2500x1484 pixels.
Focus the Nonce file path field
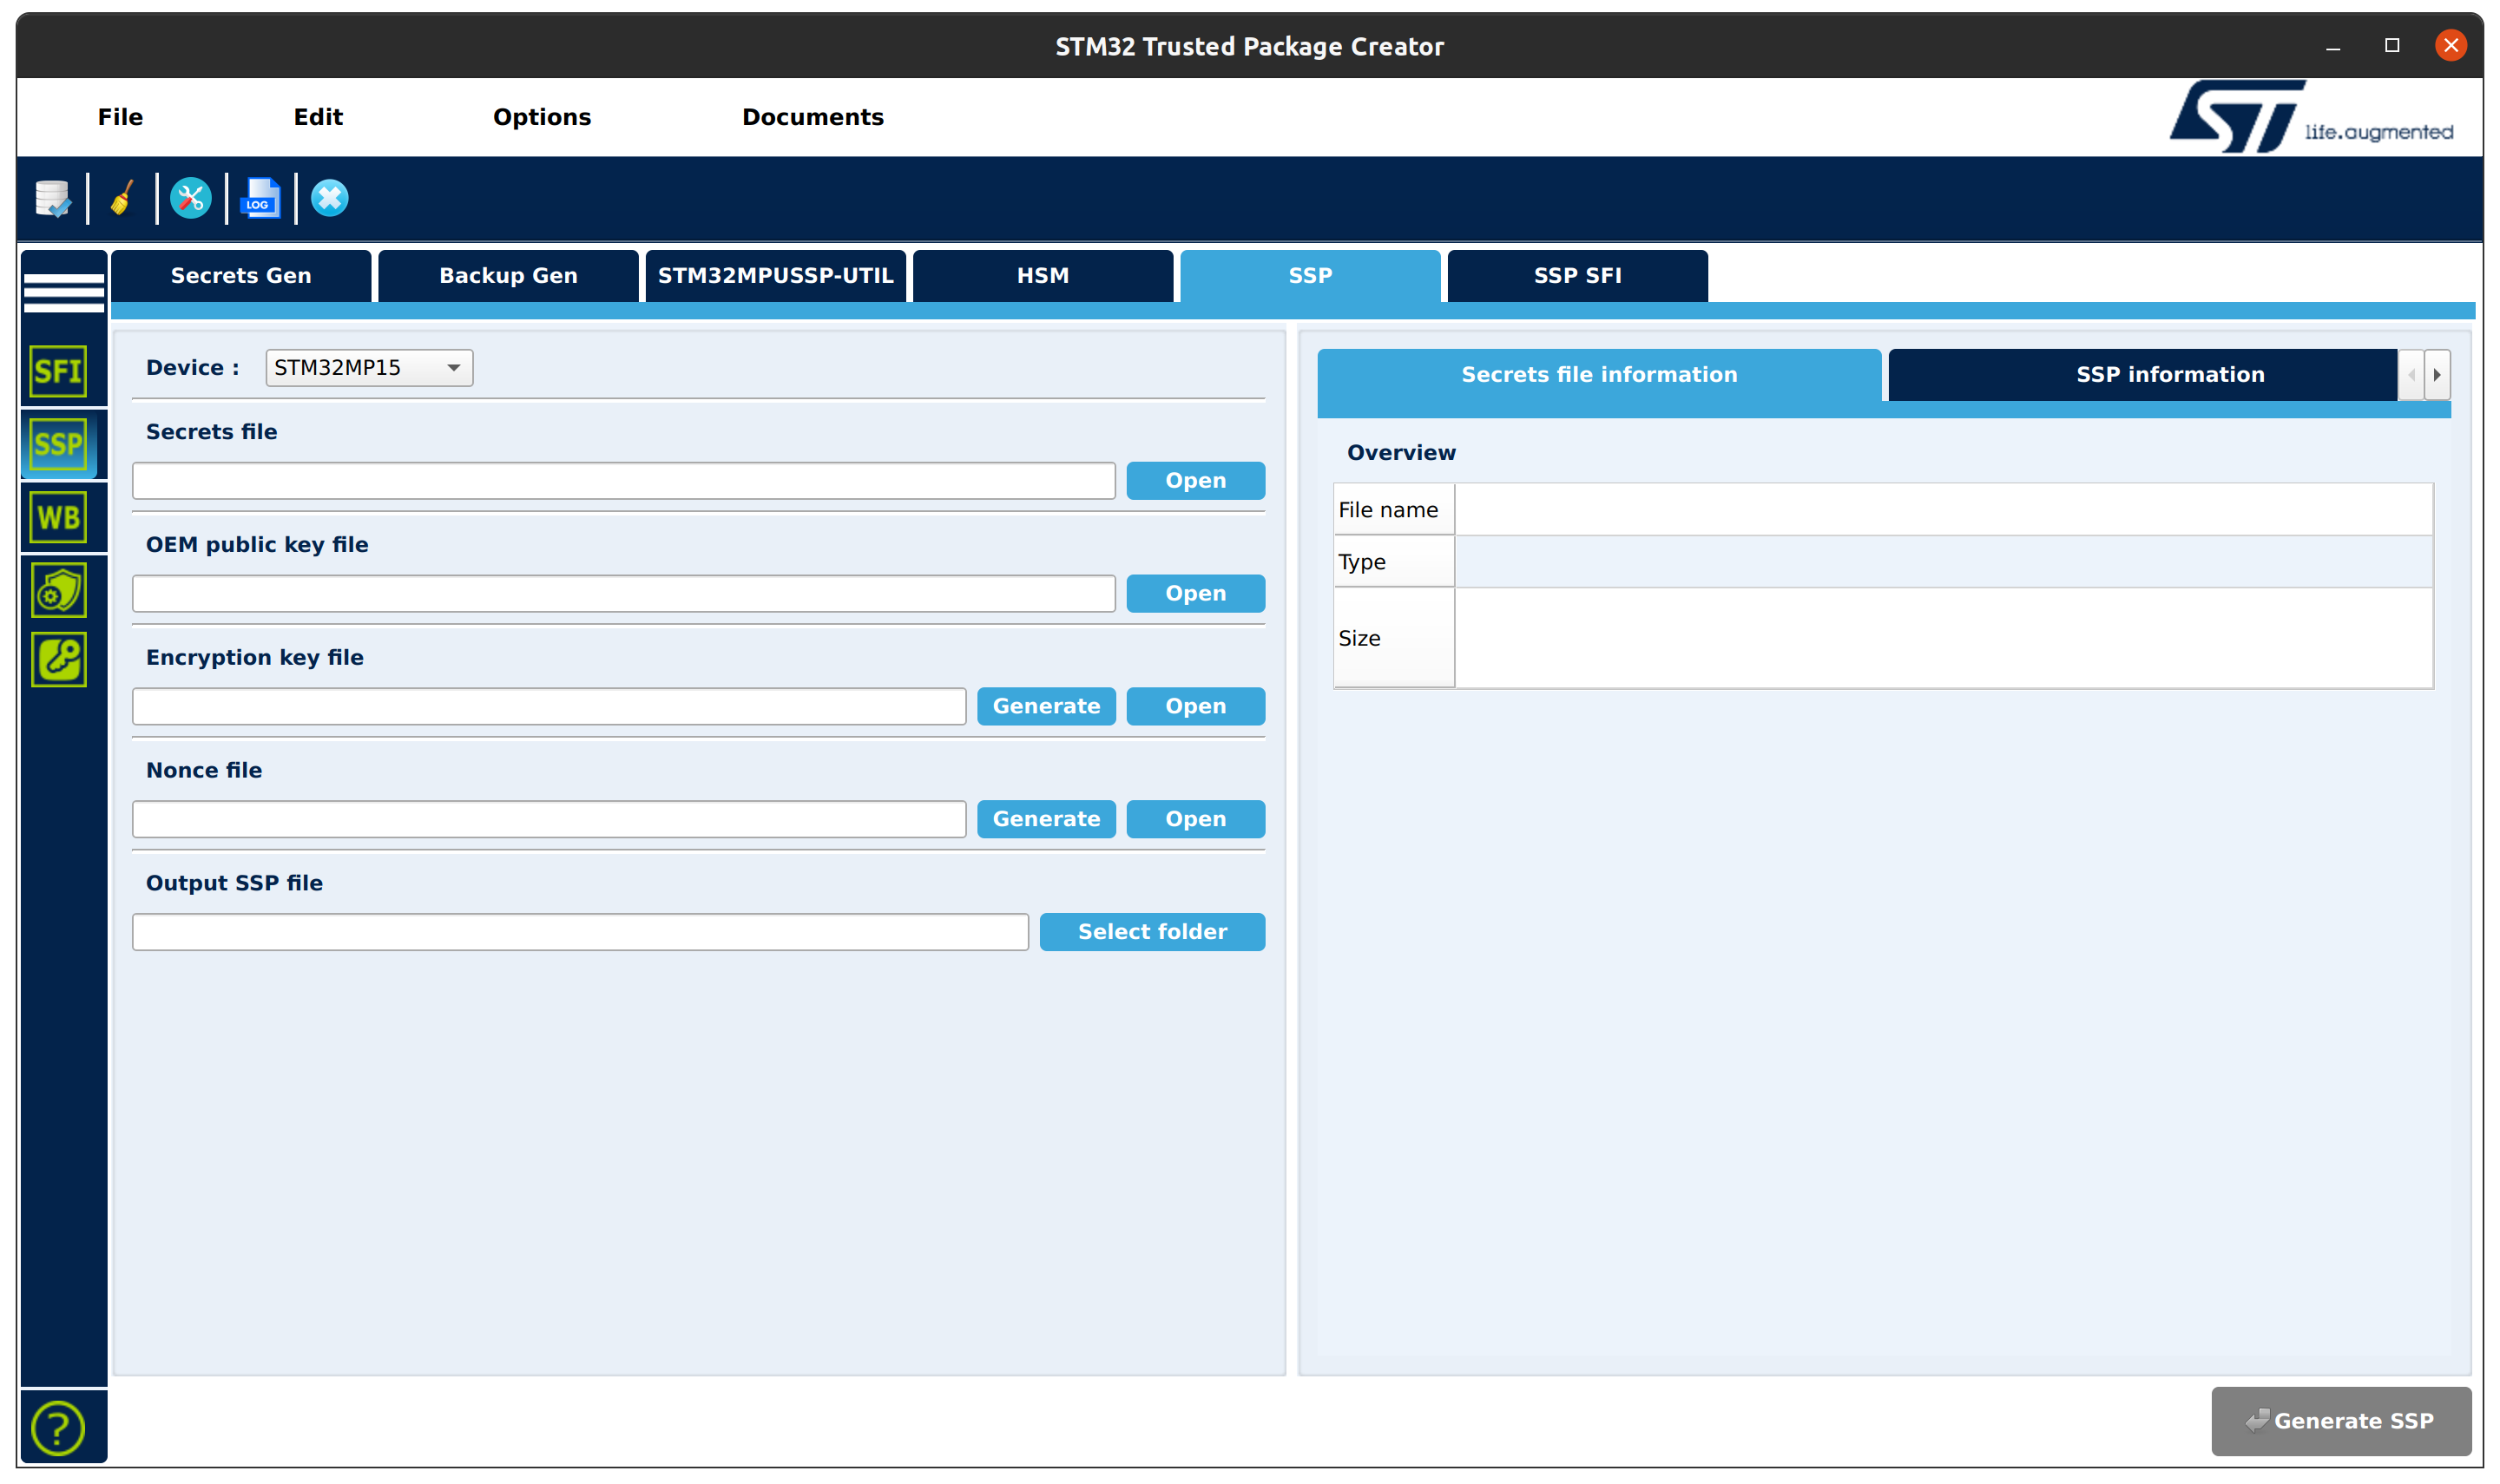(x=549, y=820)
